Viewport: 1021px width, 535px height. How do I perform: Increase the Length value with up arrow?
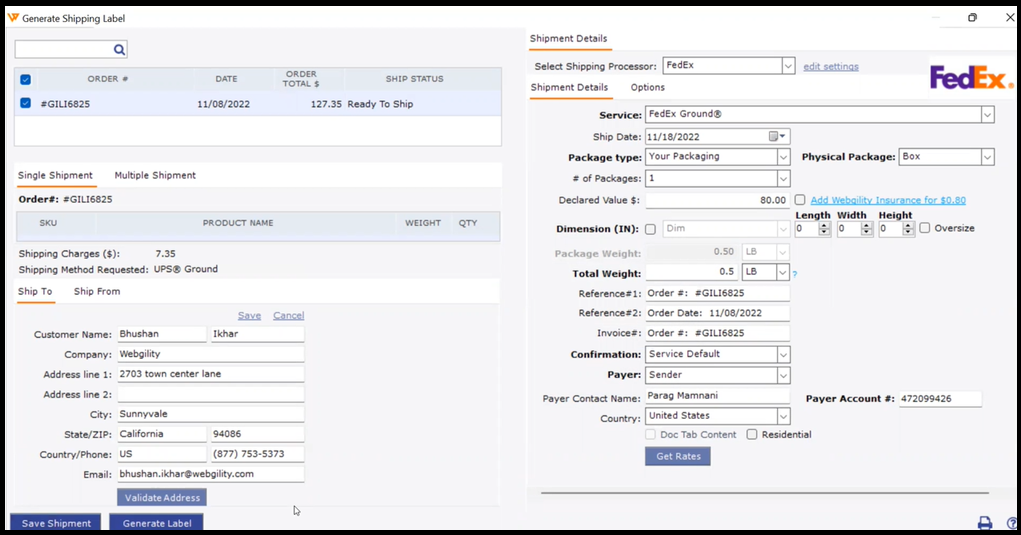(824, 225)
